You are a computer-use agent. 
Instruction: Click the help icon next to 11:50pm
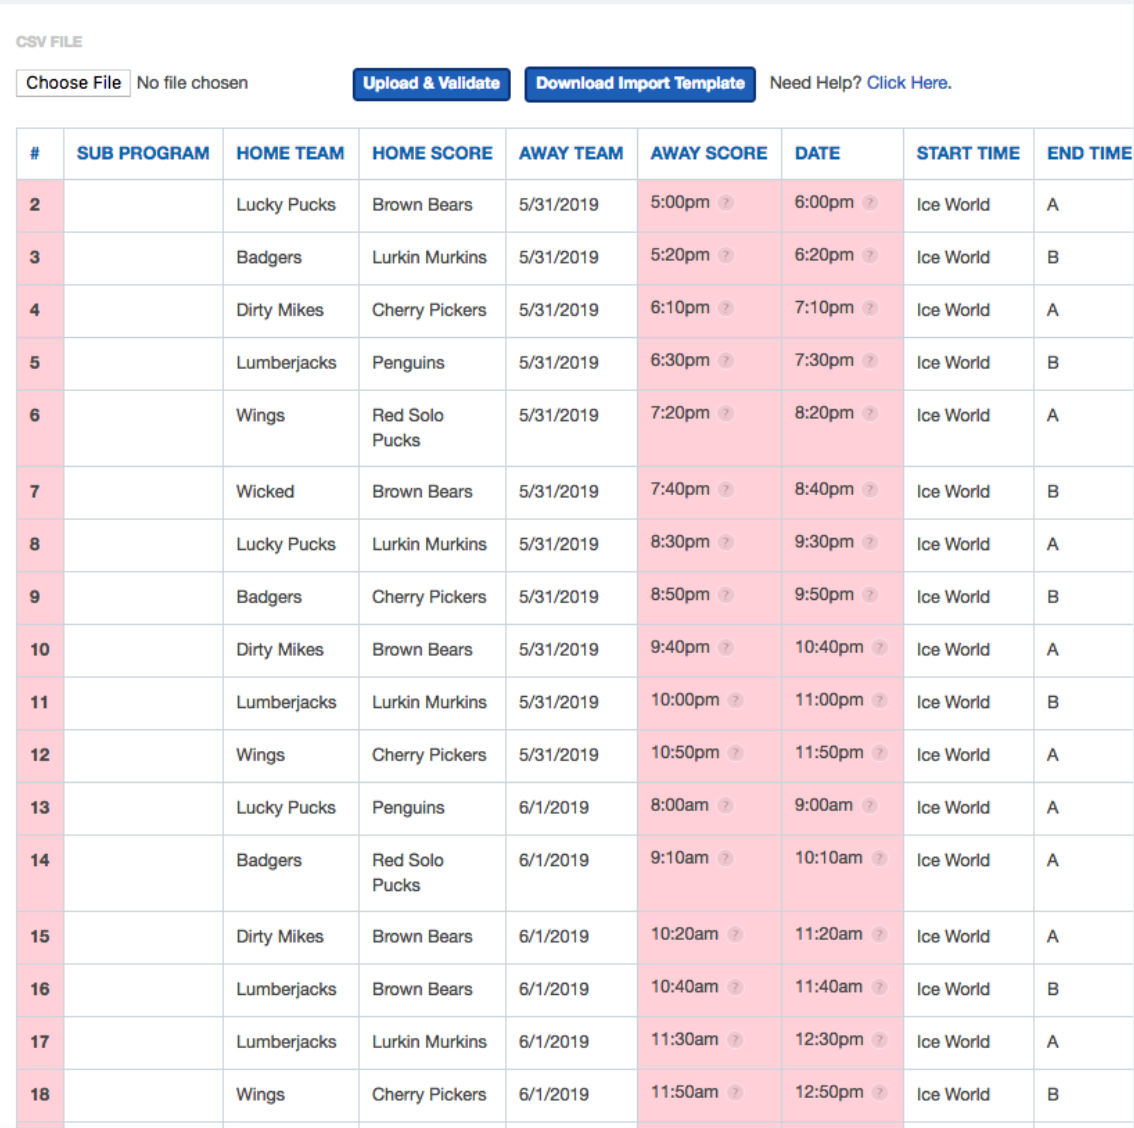[x=879, y=753]
